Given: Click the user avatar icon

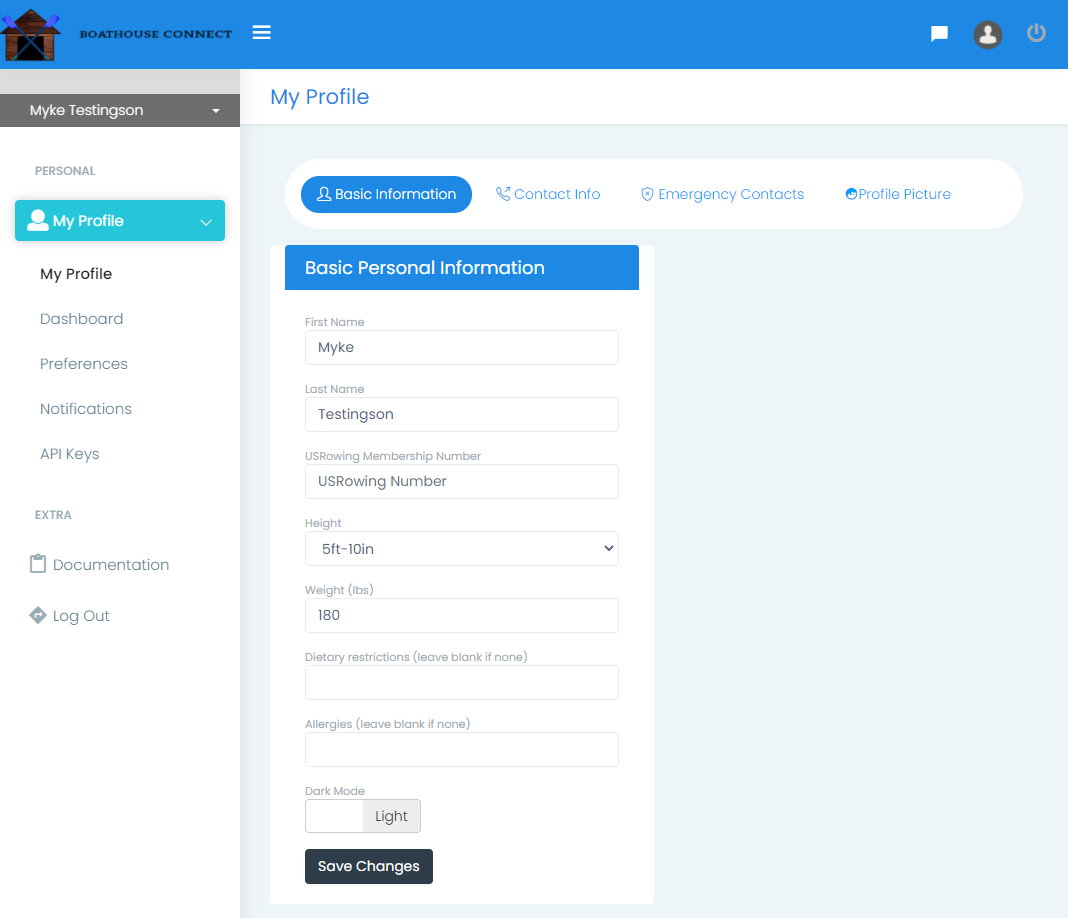Looking at the screenshot, I should point(988,34).
